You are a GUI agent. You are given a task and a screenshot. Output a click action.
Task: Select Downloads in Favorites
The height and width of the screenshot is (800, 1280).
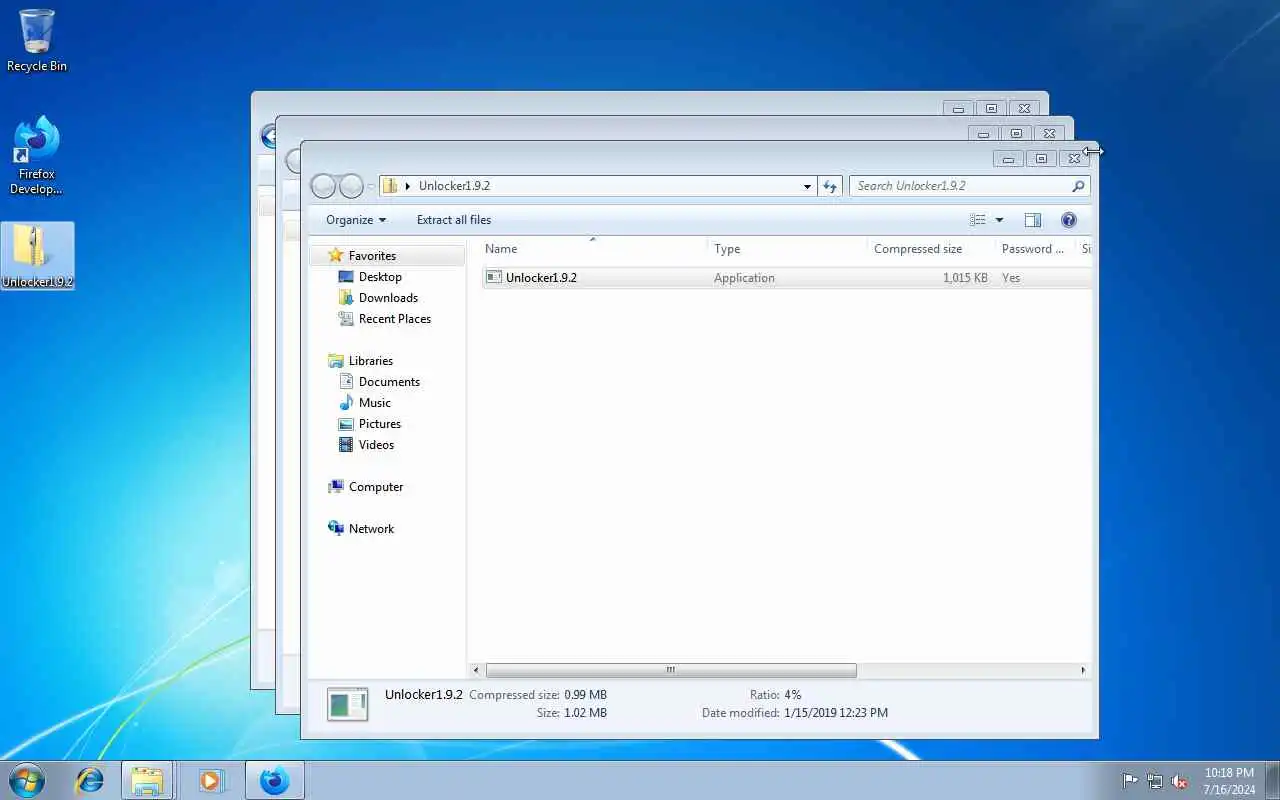pyautogui.click(x=388, y=298)
